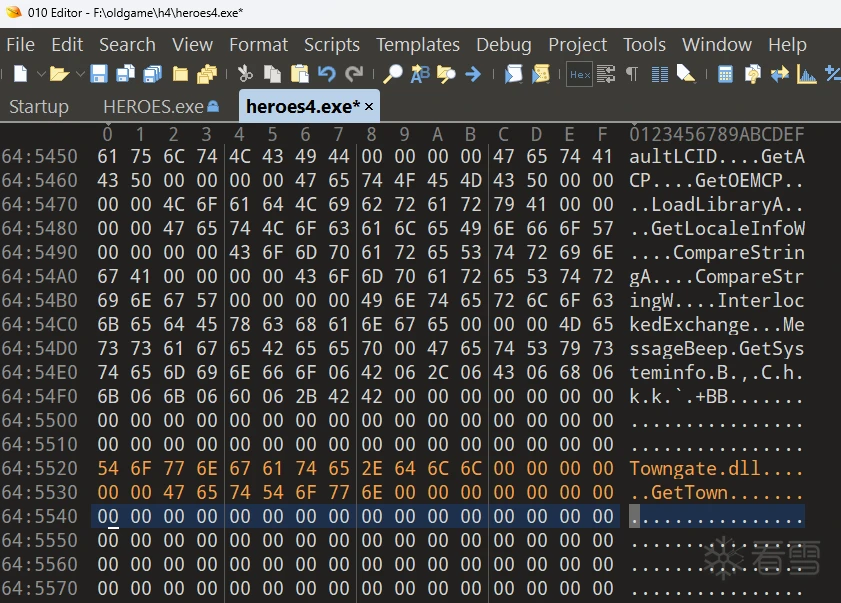Open the Search menu
841x603 pixels.
tap(127, 45)
